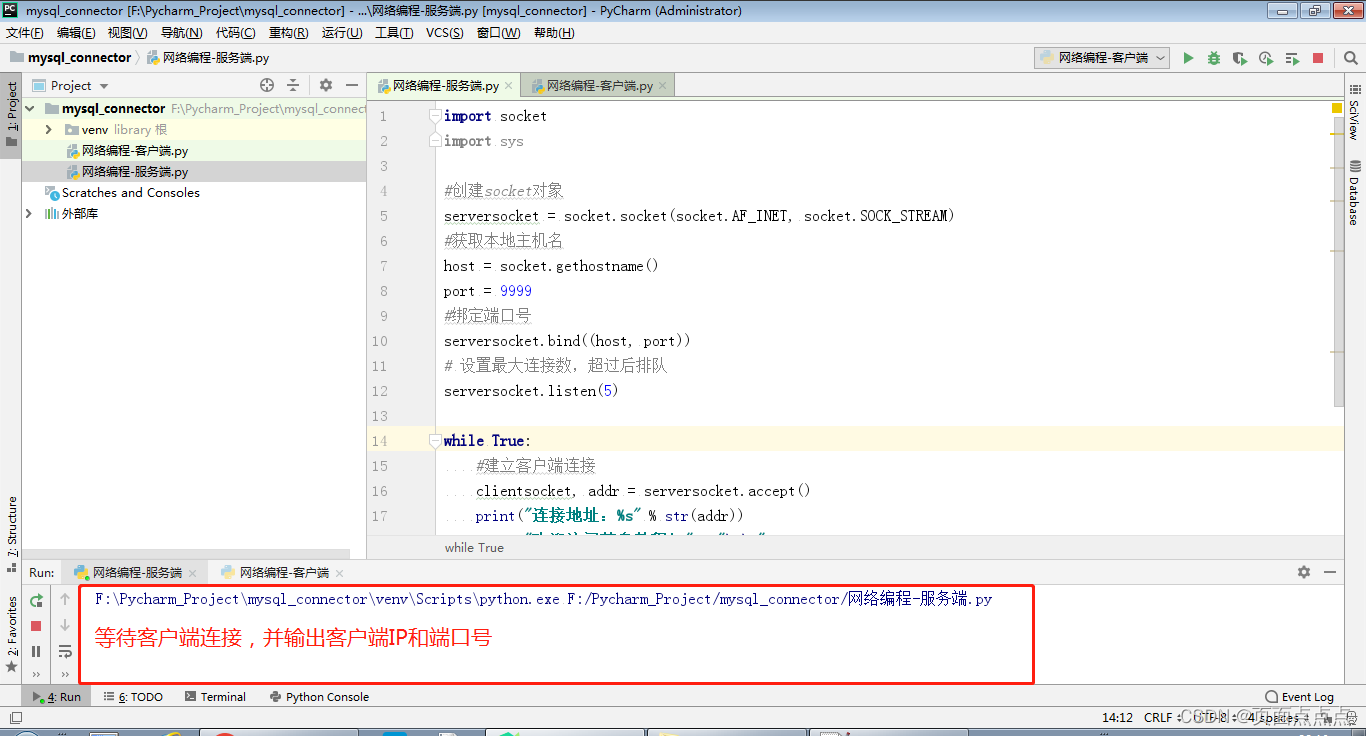Open the Database side panel
Screen dimensions: 1366x736
(x=1354, y=193)
